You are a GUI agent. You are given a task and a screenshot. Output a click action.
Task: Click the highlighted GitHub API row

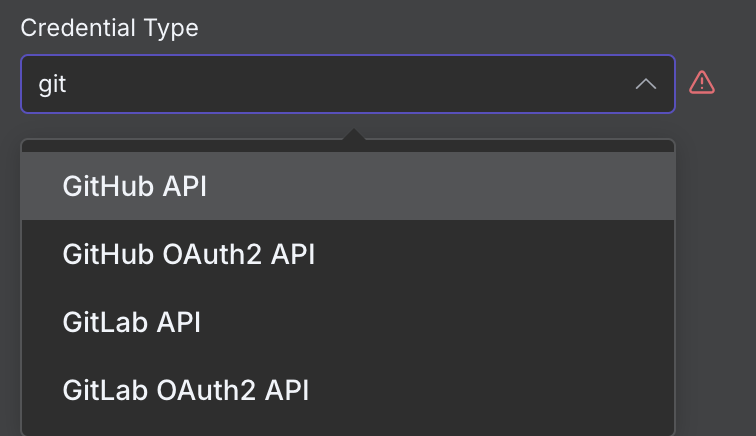tap(348, 186)
